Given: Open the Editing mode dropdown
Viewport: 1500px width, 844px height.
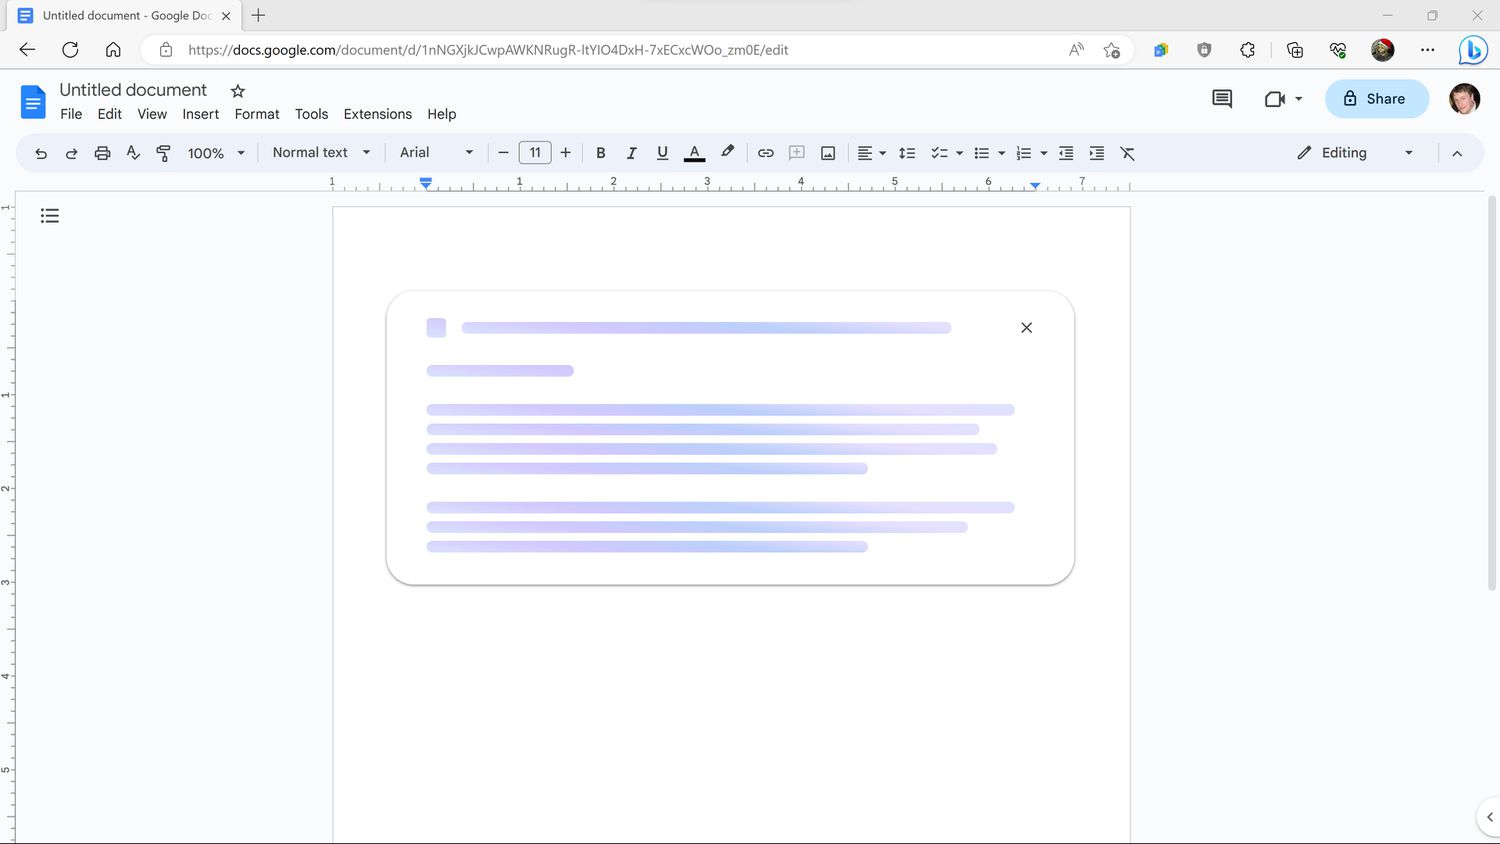Looking at the screenshot, I should click(1355, 153).
